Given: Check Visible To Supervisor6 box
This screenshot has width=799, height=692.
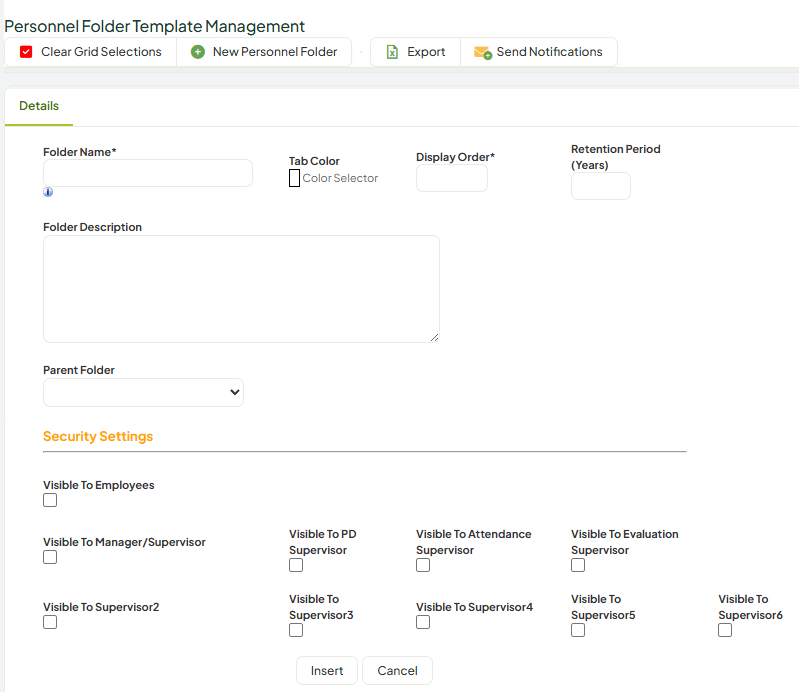Looking at the screenshot, I should coord(725,631).
